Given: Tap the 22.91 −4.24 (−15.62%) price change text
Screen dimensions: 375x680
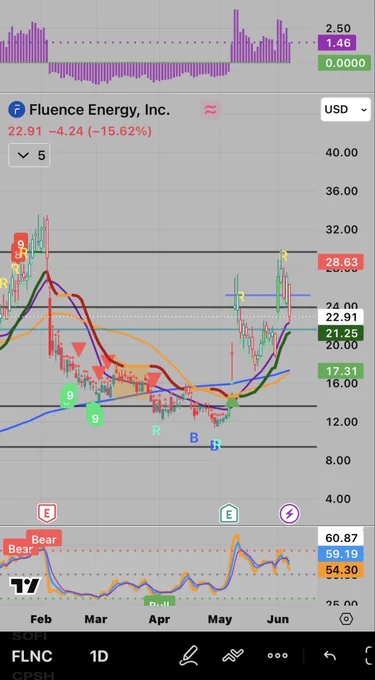Looking at the screenshot, I should click(80, 131).
